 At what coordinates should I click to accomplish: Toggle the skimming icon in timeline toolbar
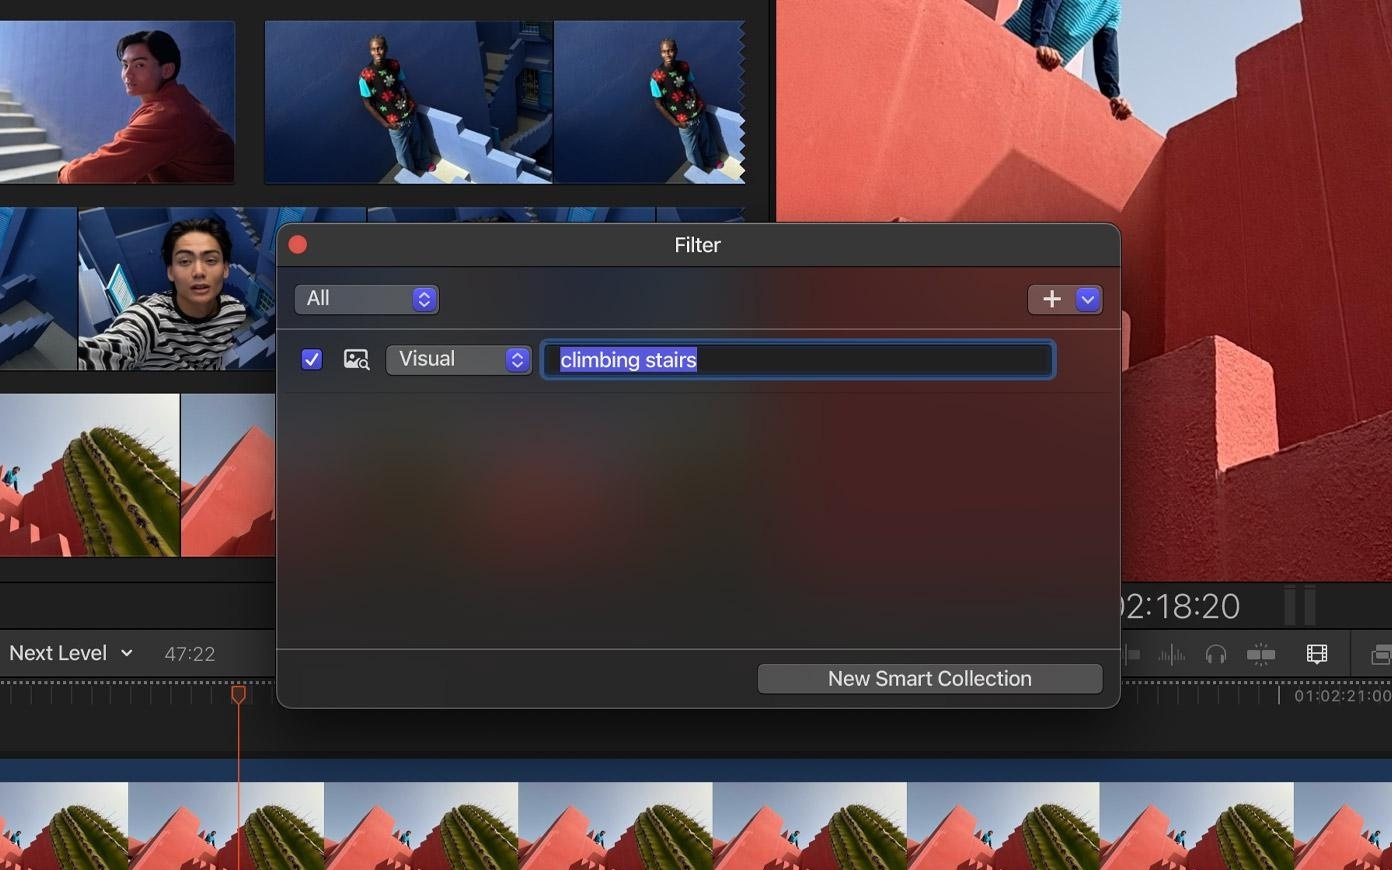tap(1133, 655)
